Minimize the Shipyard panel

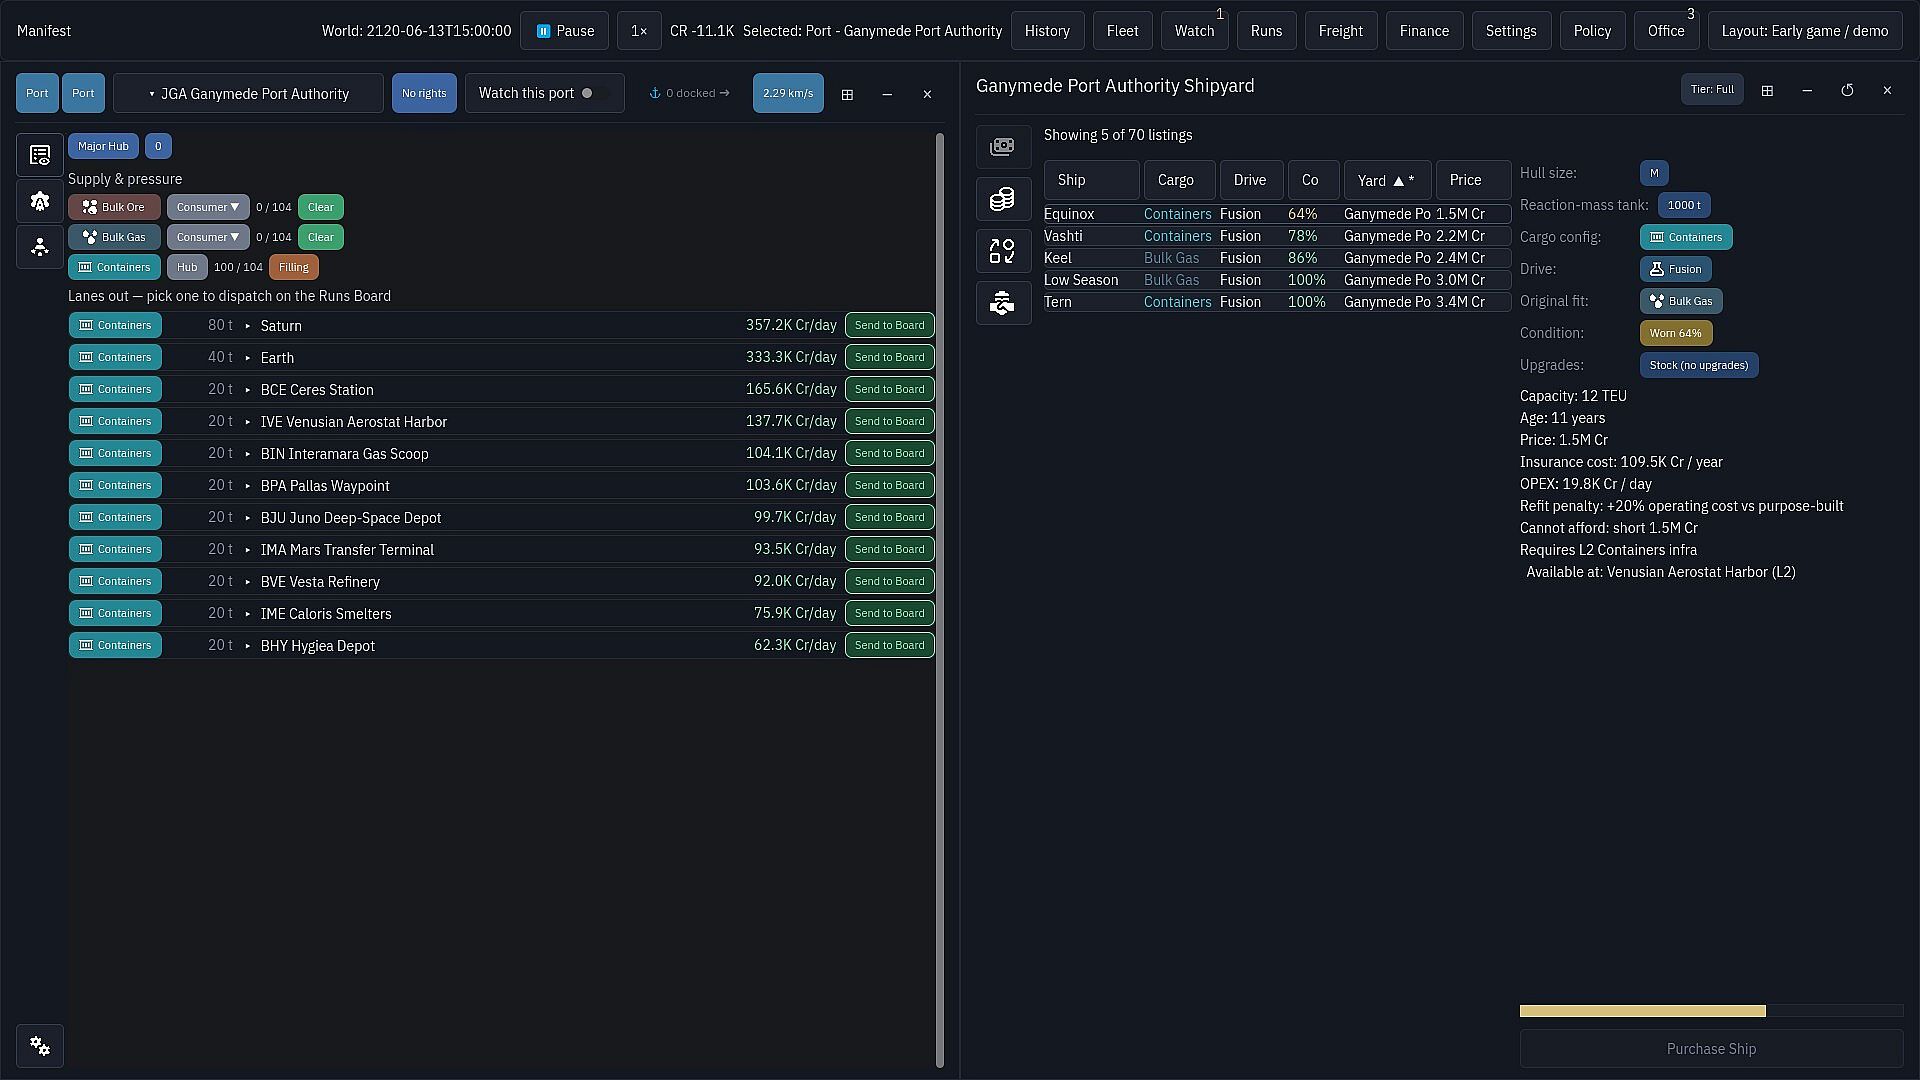1807,90
